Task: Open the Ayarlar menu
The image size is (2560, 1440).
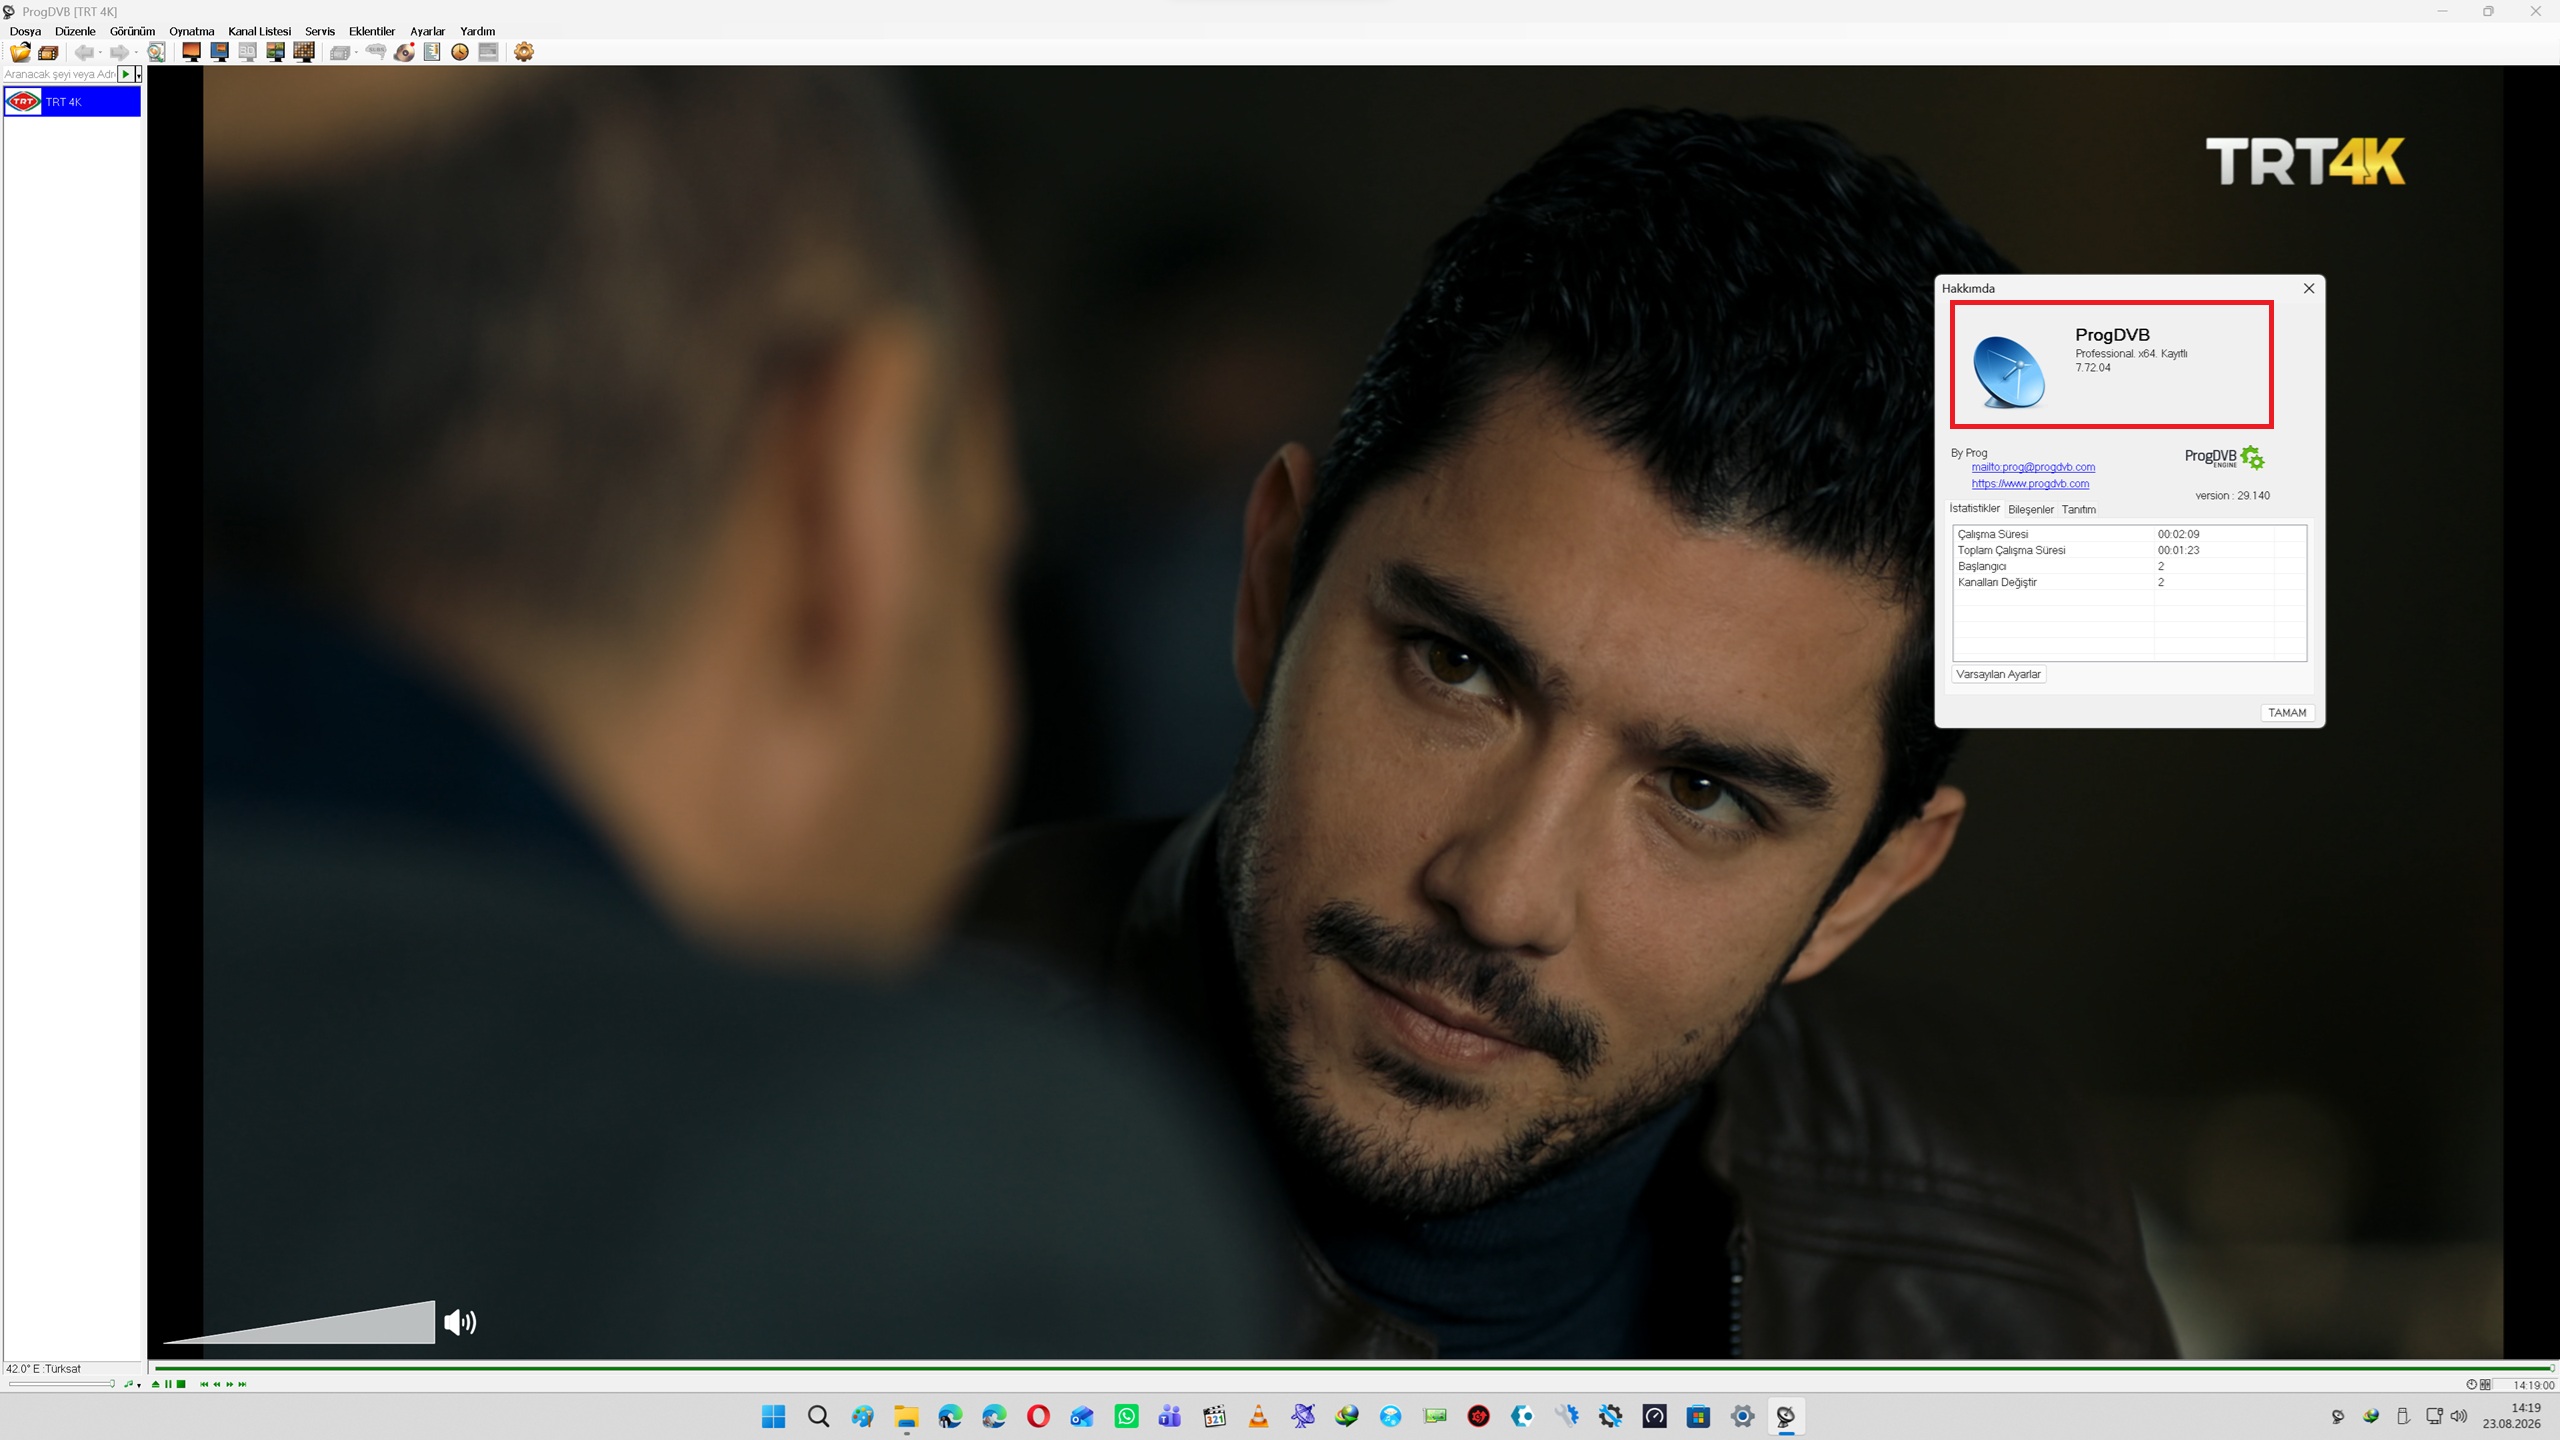Action: (427, 31)
